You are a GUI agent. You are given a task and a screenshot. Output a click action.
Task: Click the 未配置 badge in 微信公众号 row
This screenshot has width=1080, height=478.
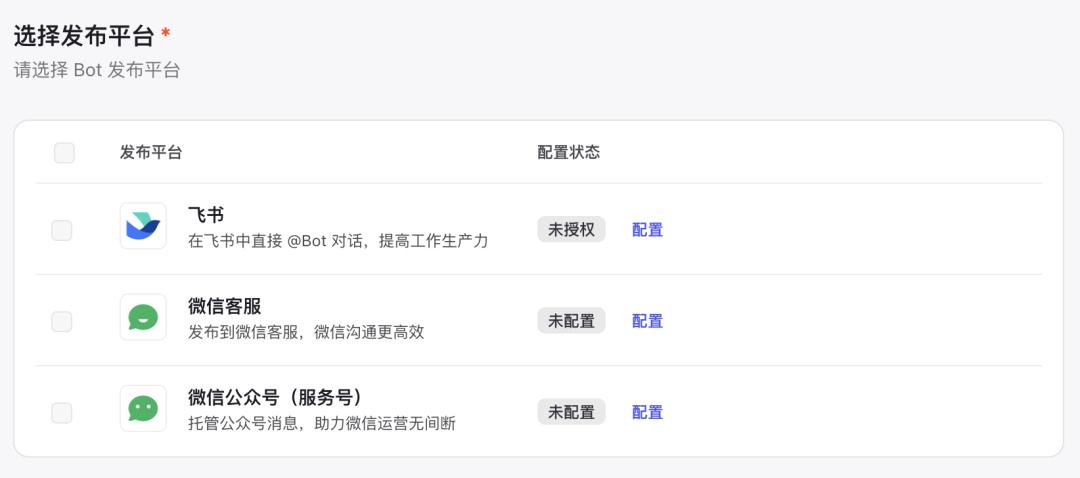(x=571, y=412)
